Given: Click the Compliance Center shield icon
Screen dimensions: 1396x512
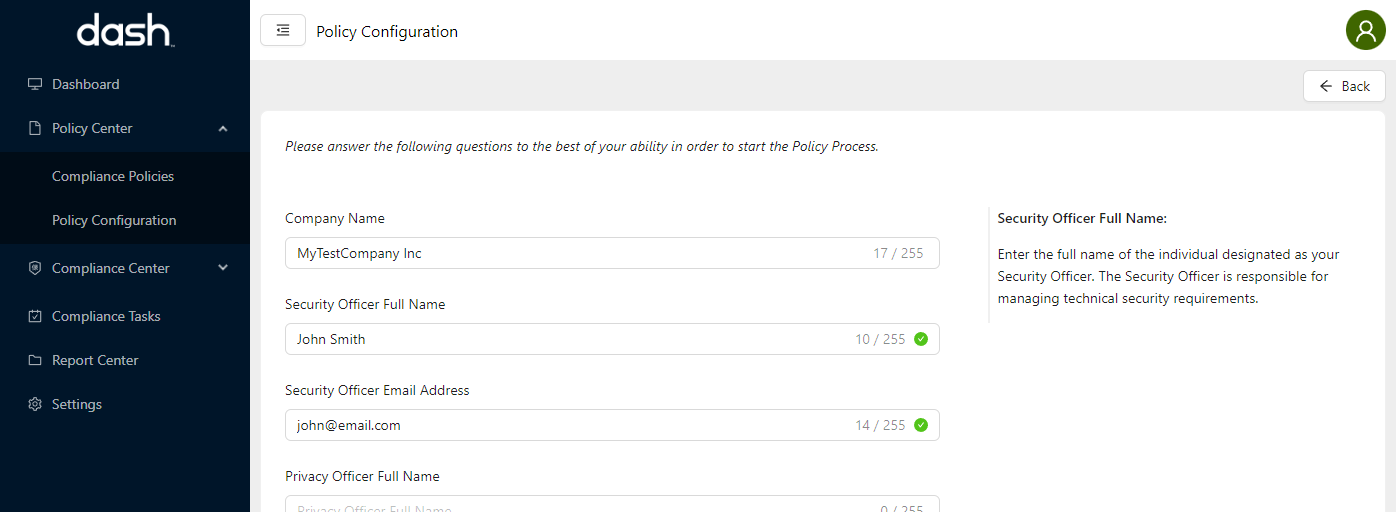Looking at the screenshot, I should coord(35,268).
